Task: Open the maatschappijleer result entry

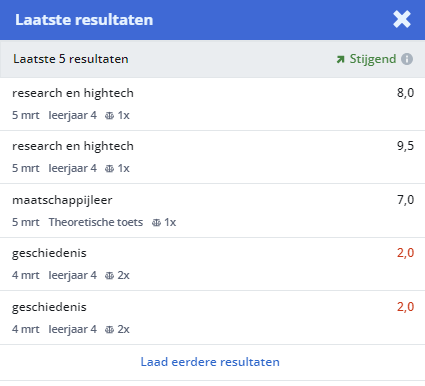Action: click(x=212, y=211)
